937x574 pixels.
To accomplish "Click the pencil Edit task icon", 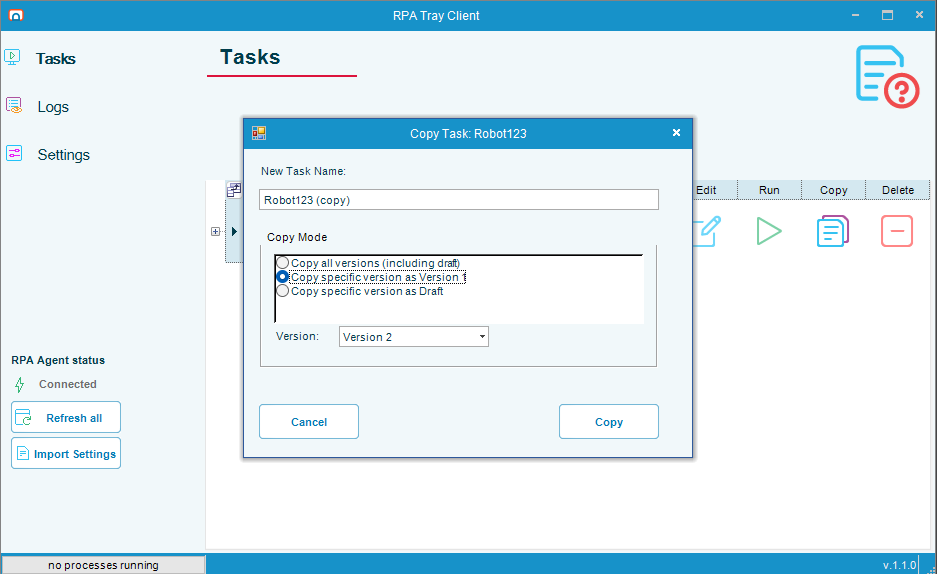I will click(706, 231).
